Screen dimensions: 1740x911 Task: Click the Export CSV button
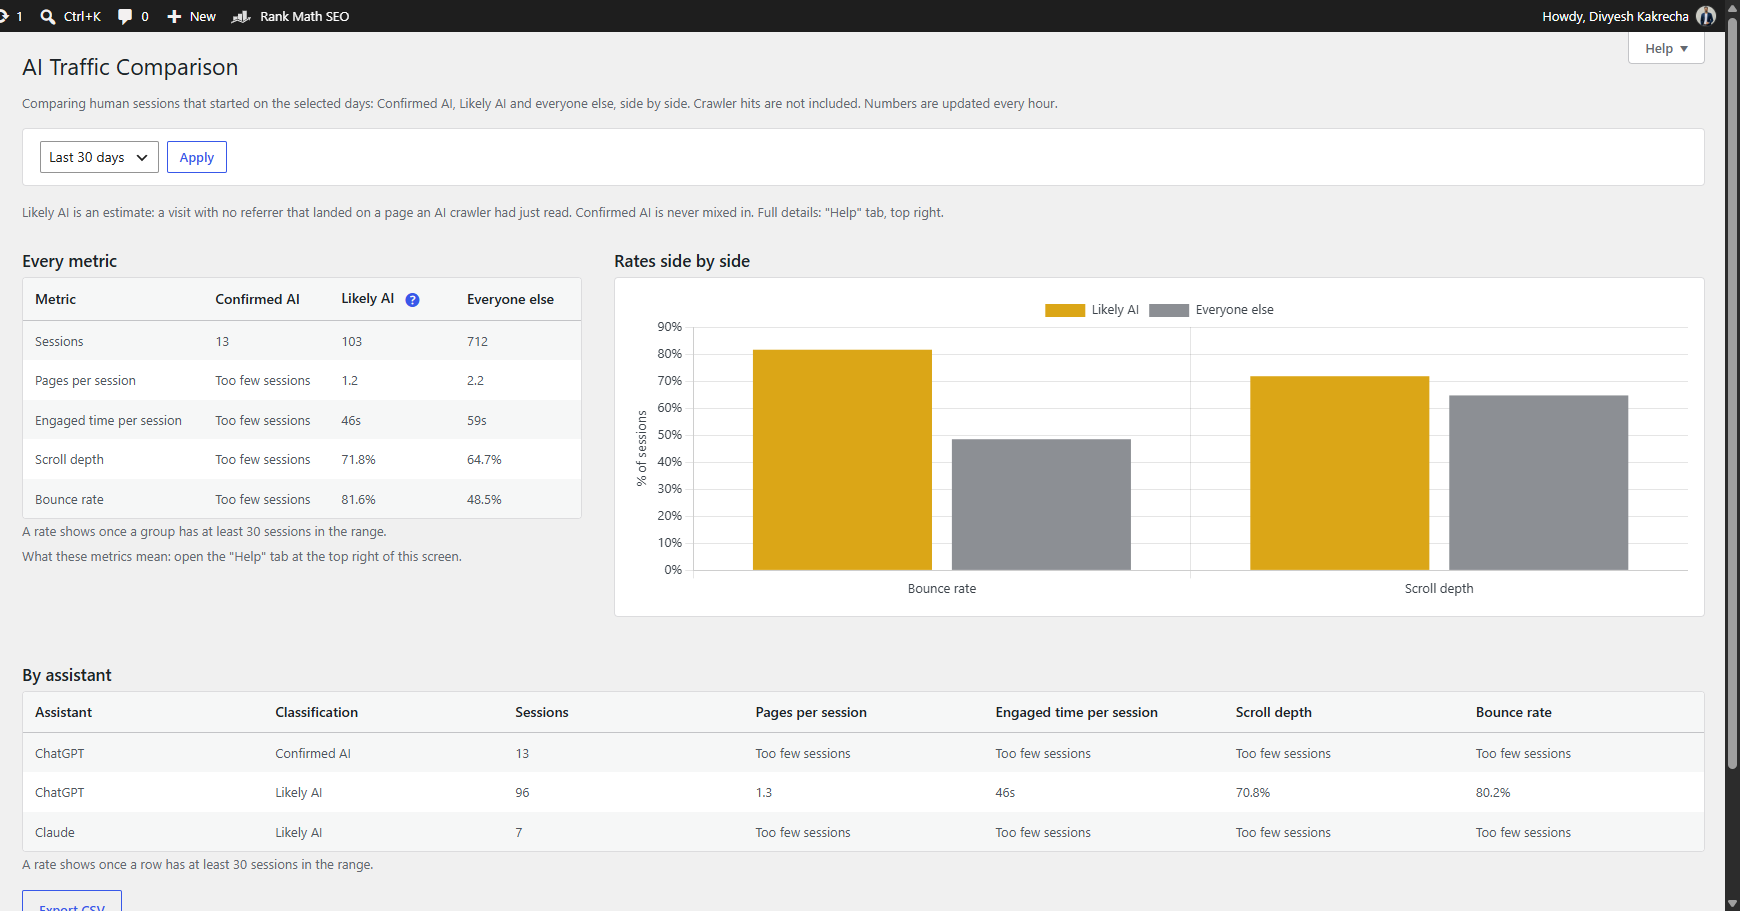[x=72, y=901]
